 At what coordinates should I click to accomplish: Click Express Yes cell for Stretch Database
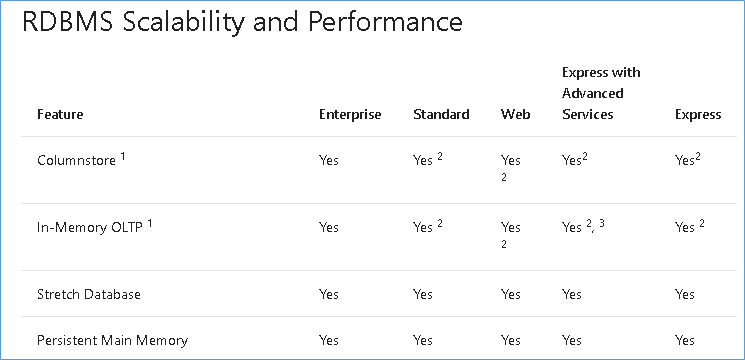point(685,294)
